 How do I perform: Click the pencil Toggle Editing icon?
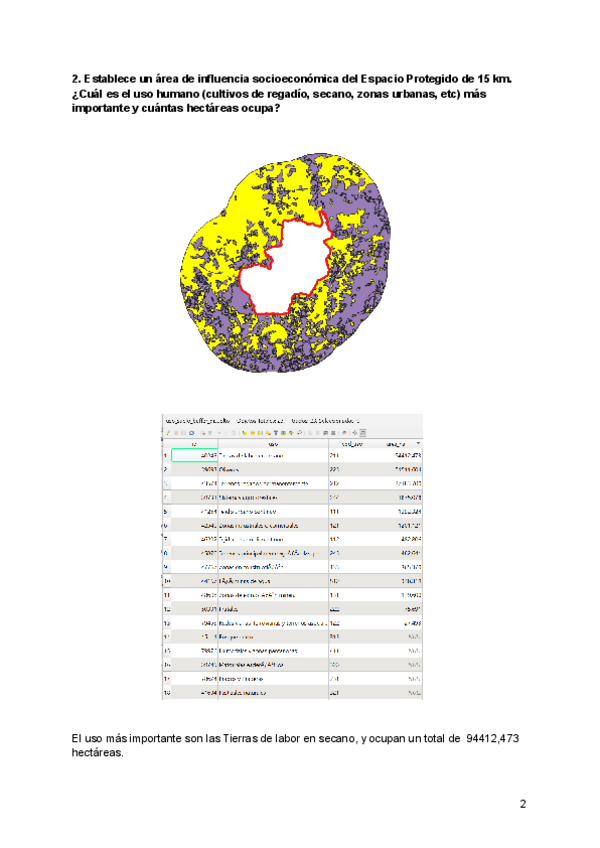click(x=167, y=434)
